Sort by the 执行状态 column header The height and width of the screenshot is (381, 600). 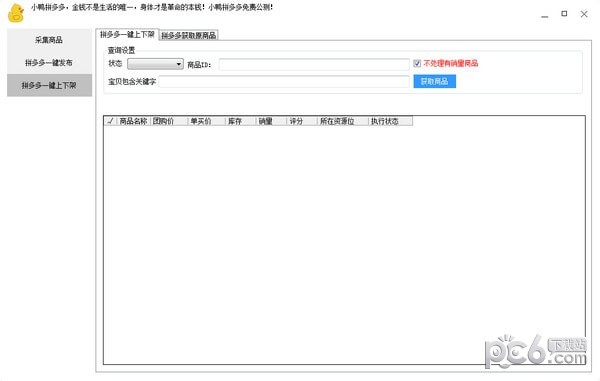pos(390,121)
